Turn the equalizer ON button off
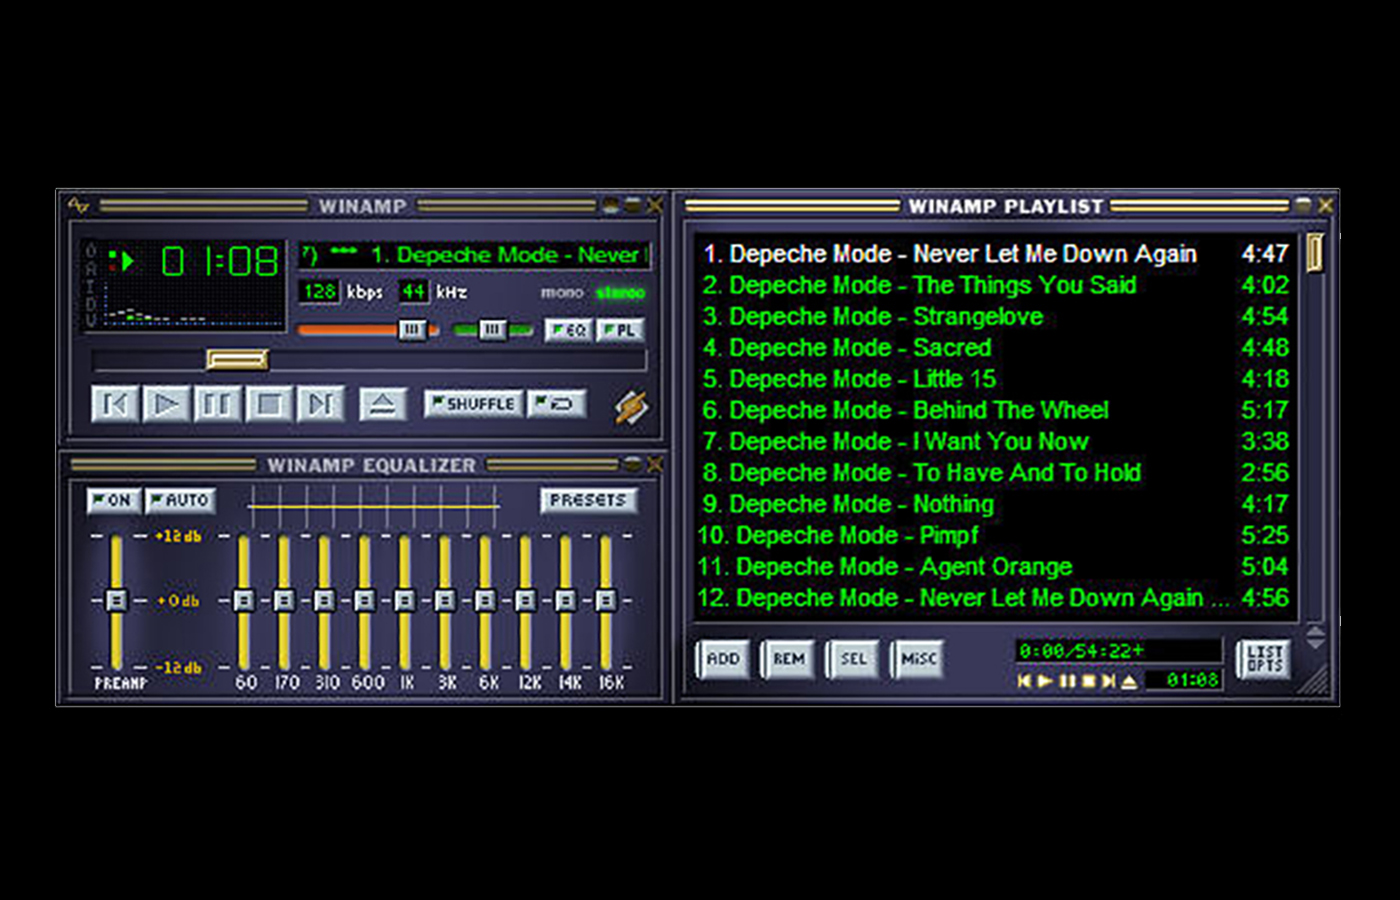This screenshot has width=1400, height=900. point(113,500)
